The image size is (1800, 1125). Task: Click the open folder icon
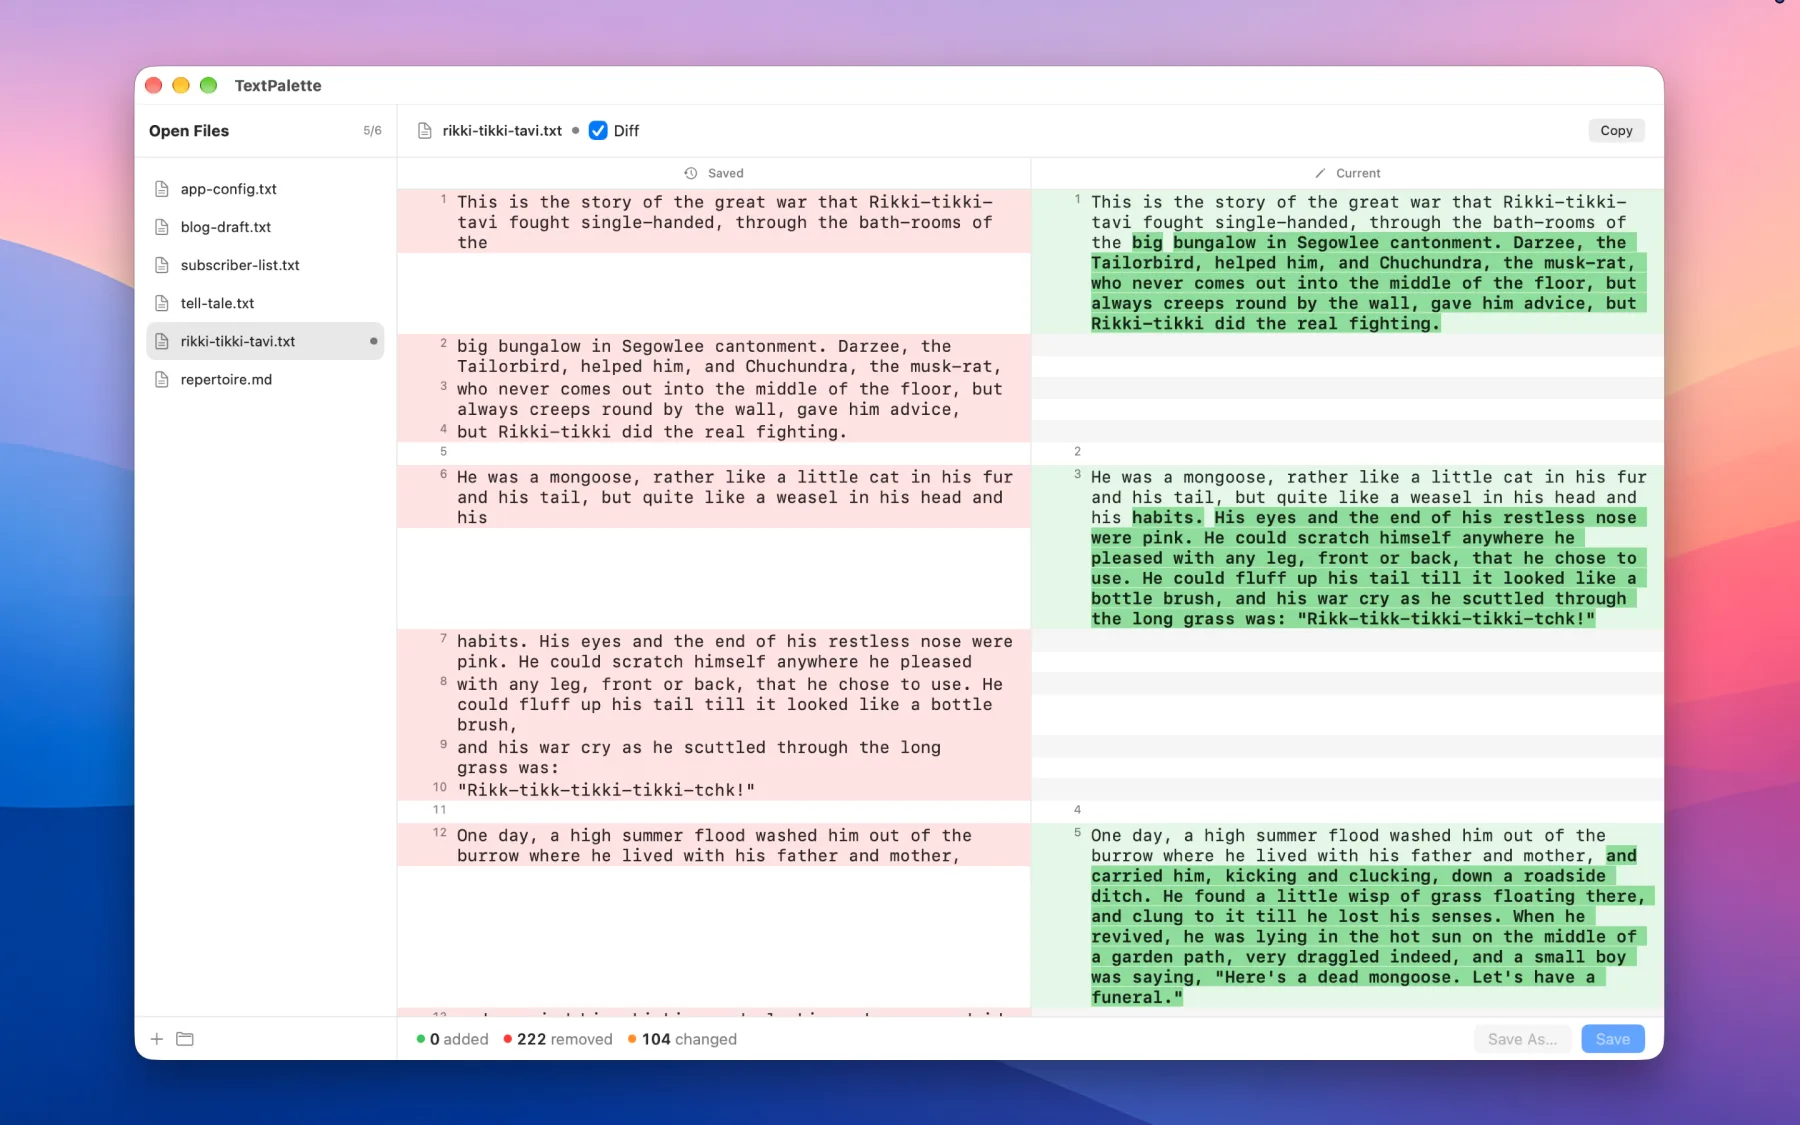(185, 1039)
